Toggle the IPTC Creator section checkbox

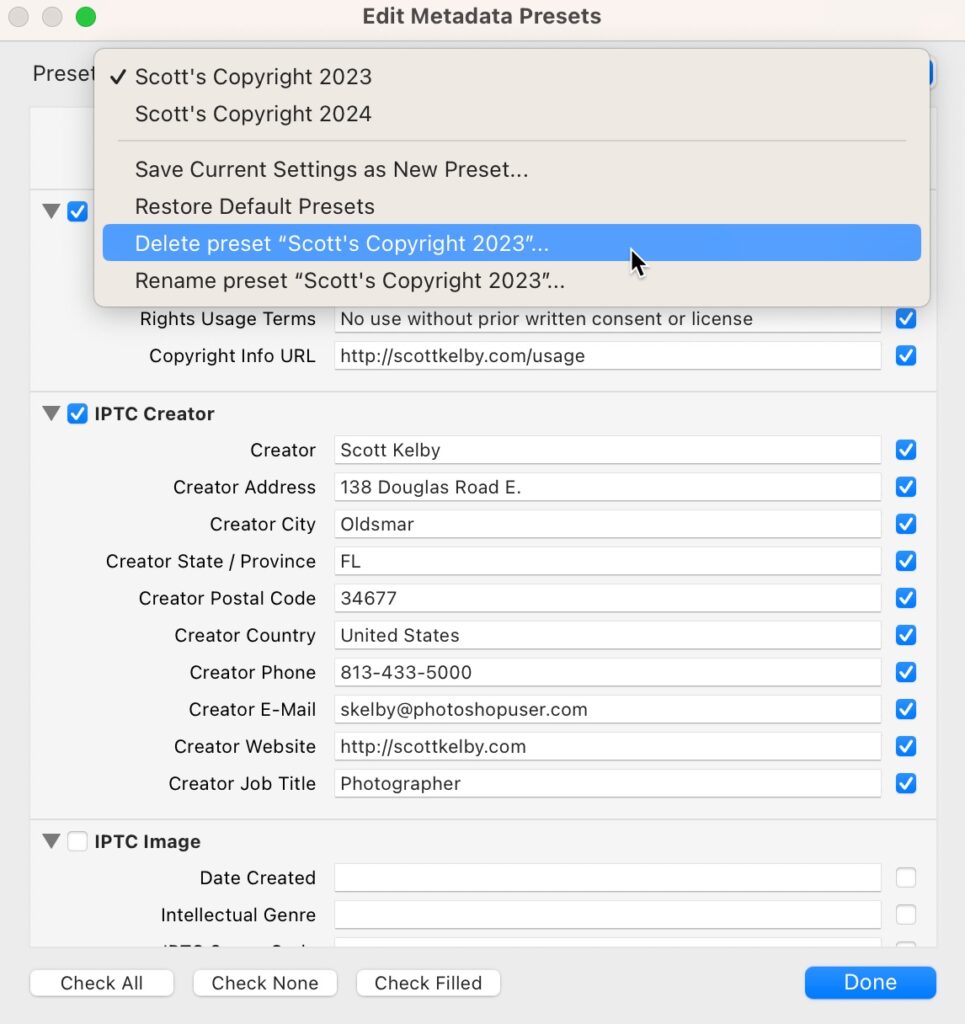77,413
